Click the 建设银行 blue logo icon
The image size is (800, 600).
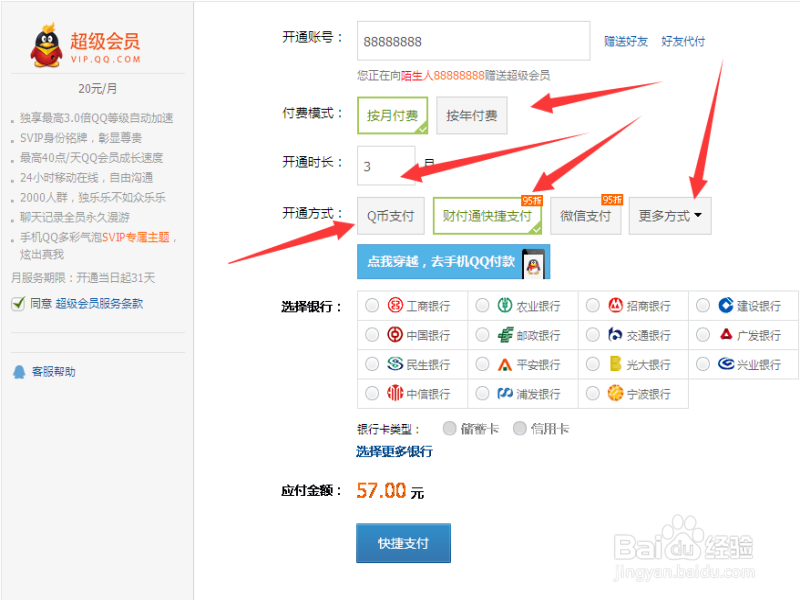coord(728,306)
